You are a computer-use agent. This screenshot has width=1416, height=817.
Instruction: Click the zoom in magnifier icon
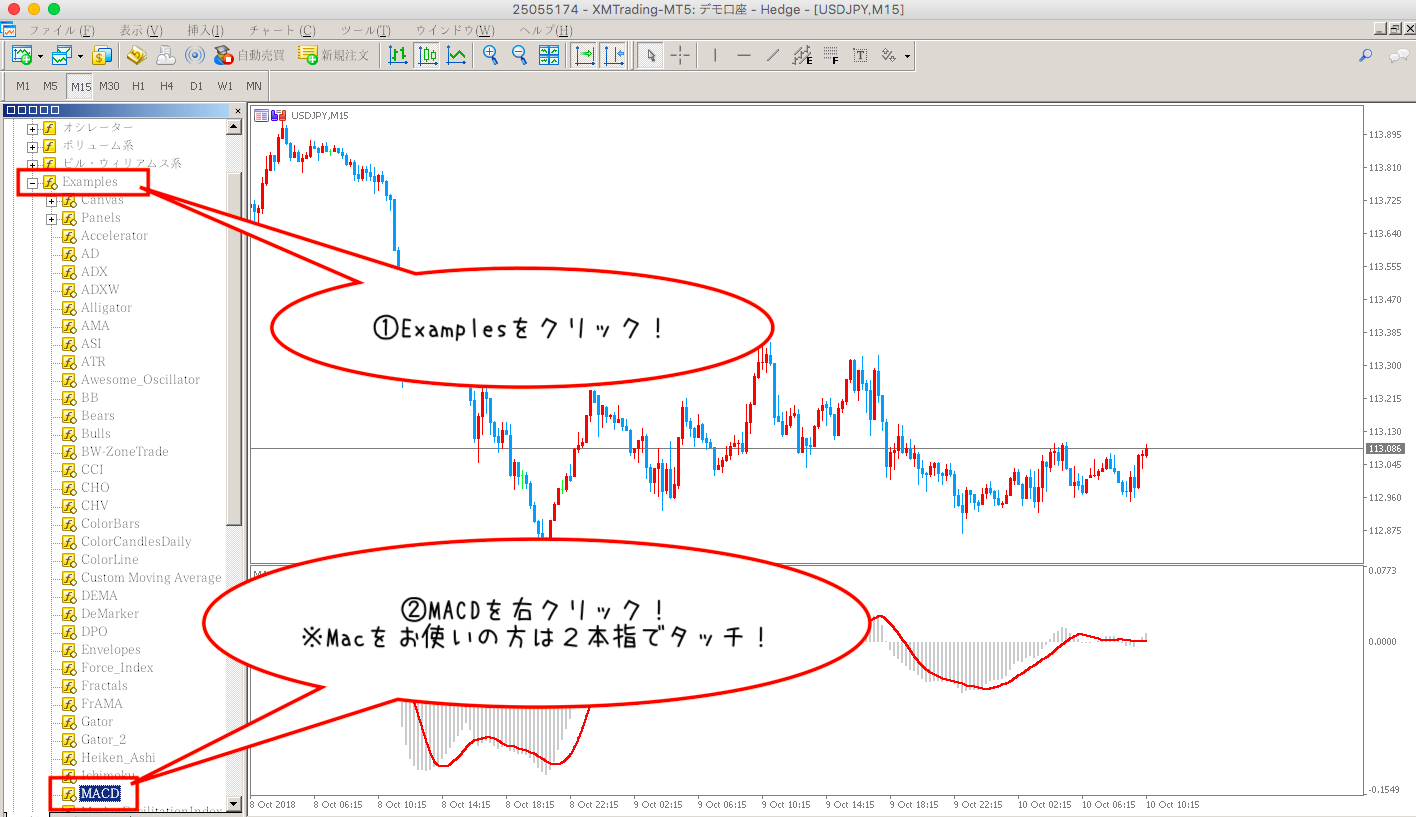click(490, 55)
